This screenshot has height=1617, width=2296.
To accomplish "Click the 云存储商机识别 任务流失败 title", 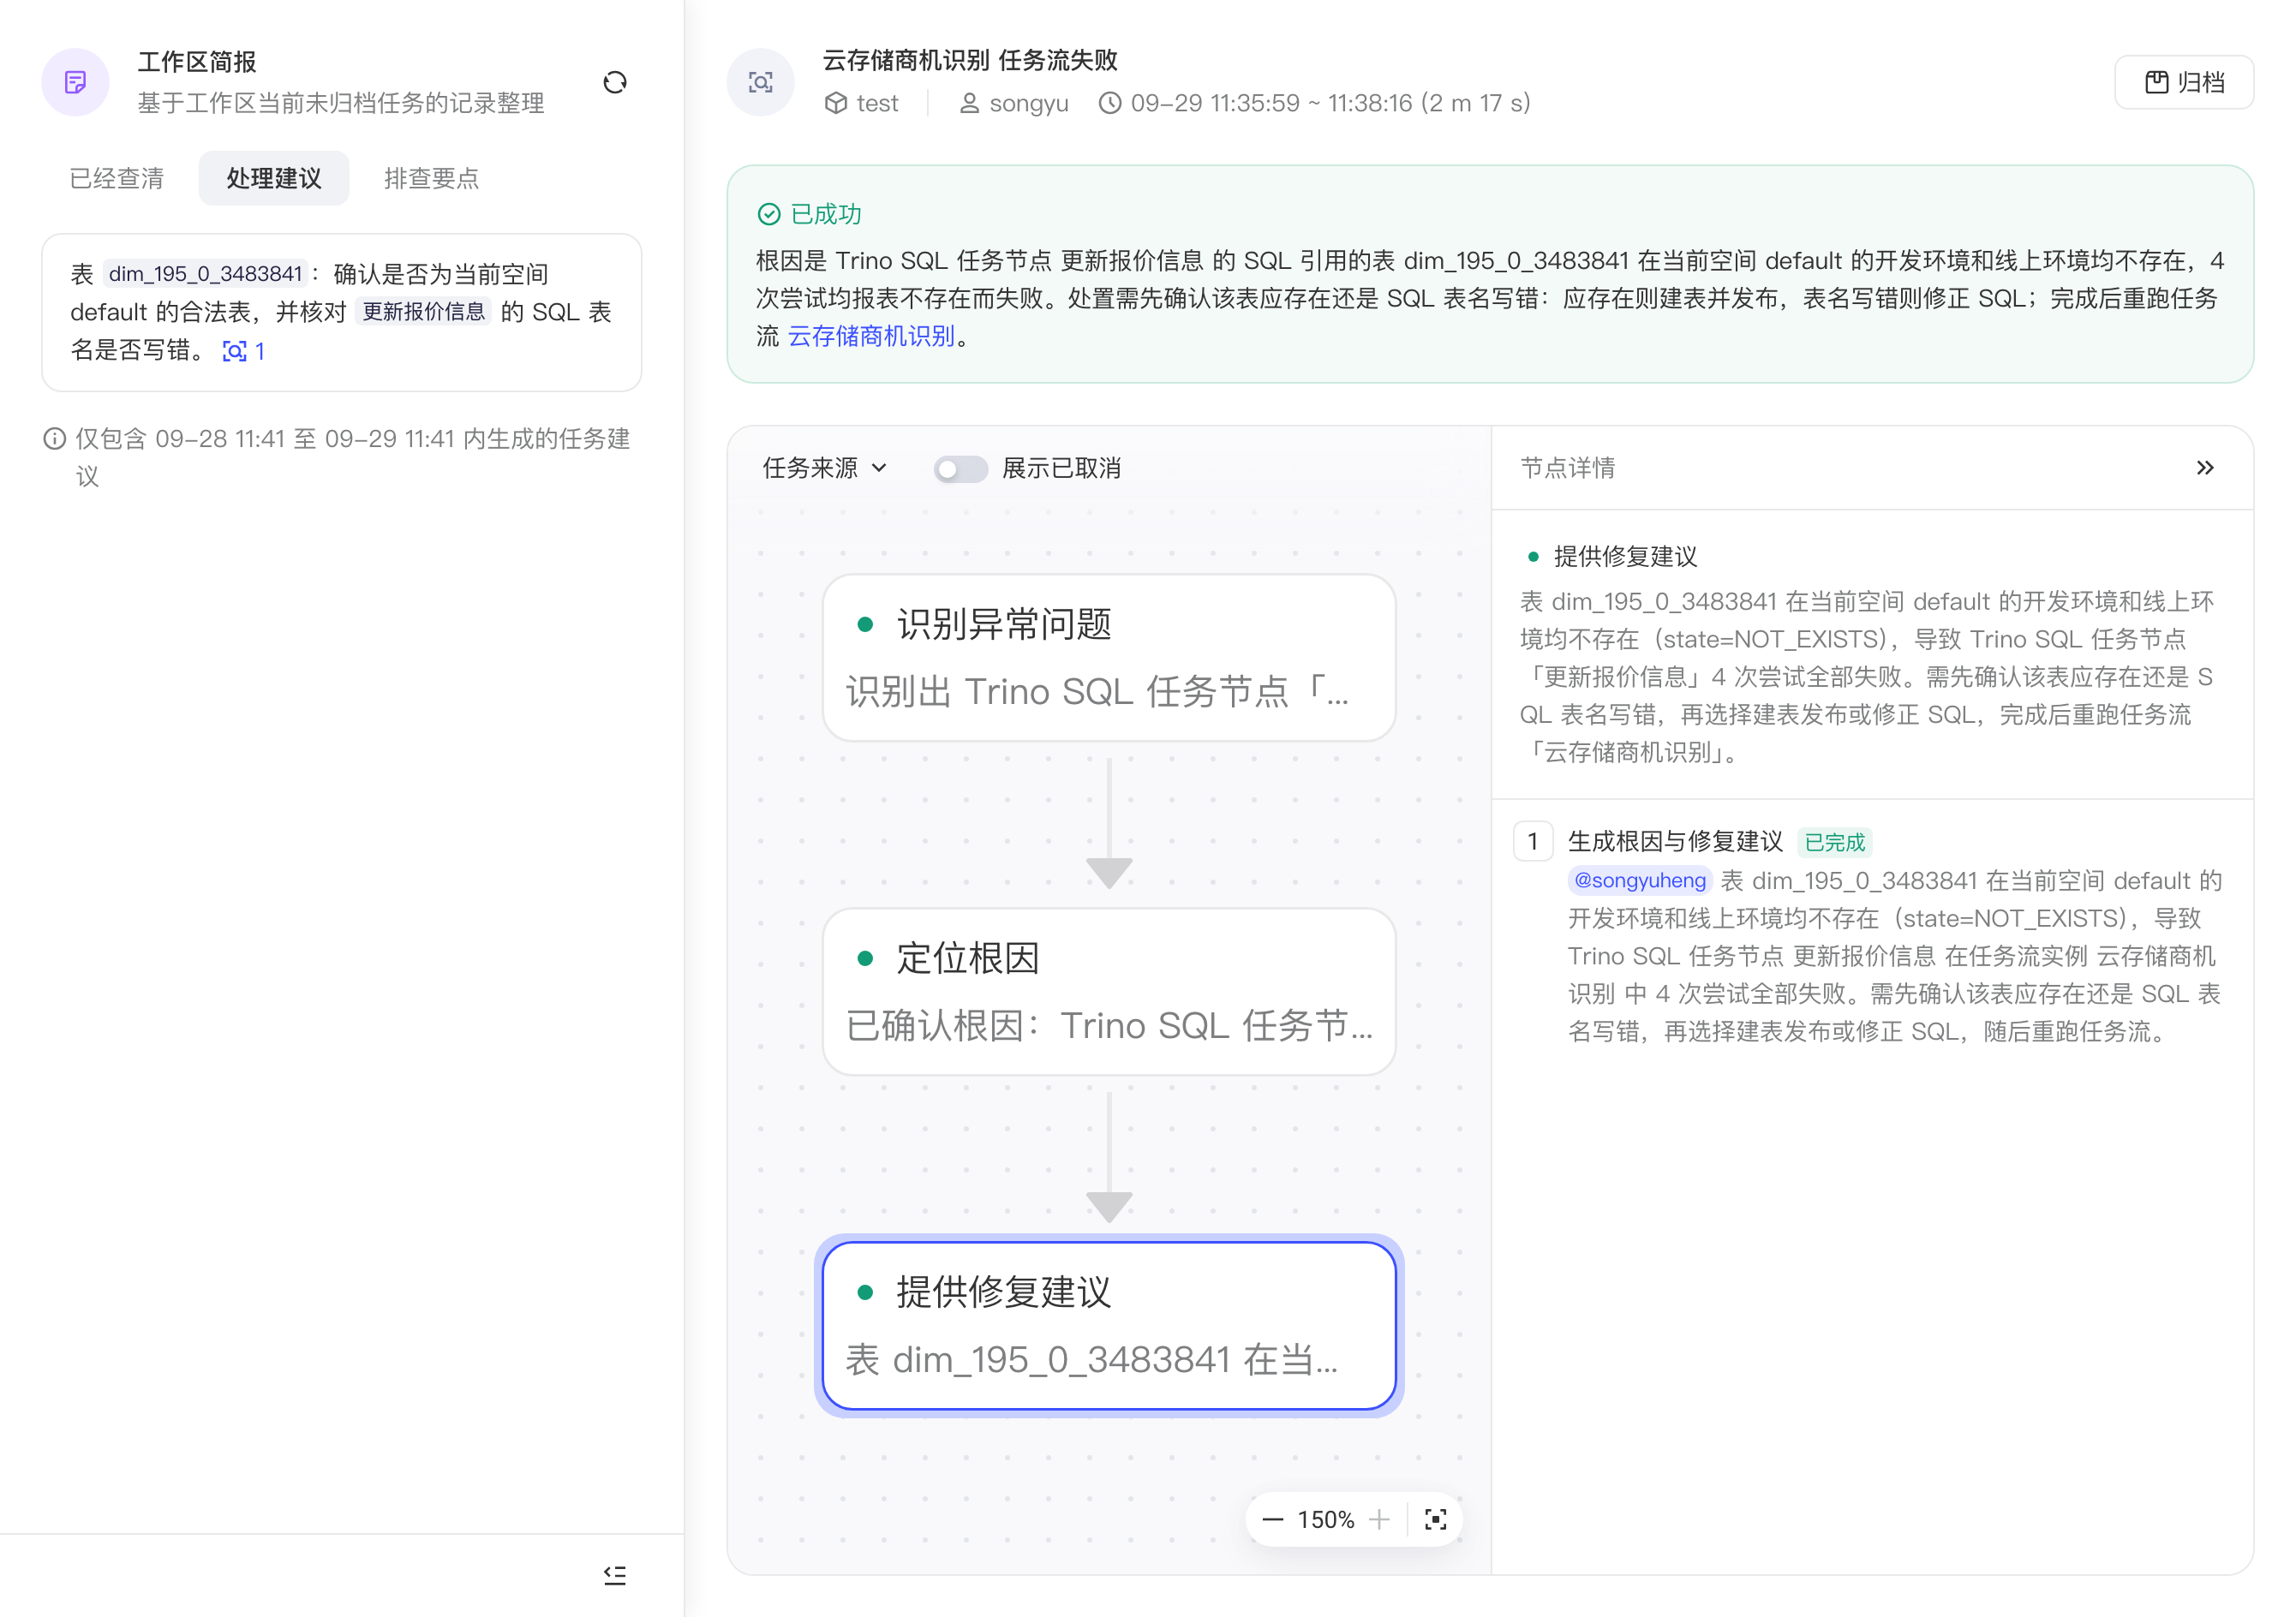I will 970,60.
